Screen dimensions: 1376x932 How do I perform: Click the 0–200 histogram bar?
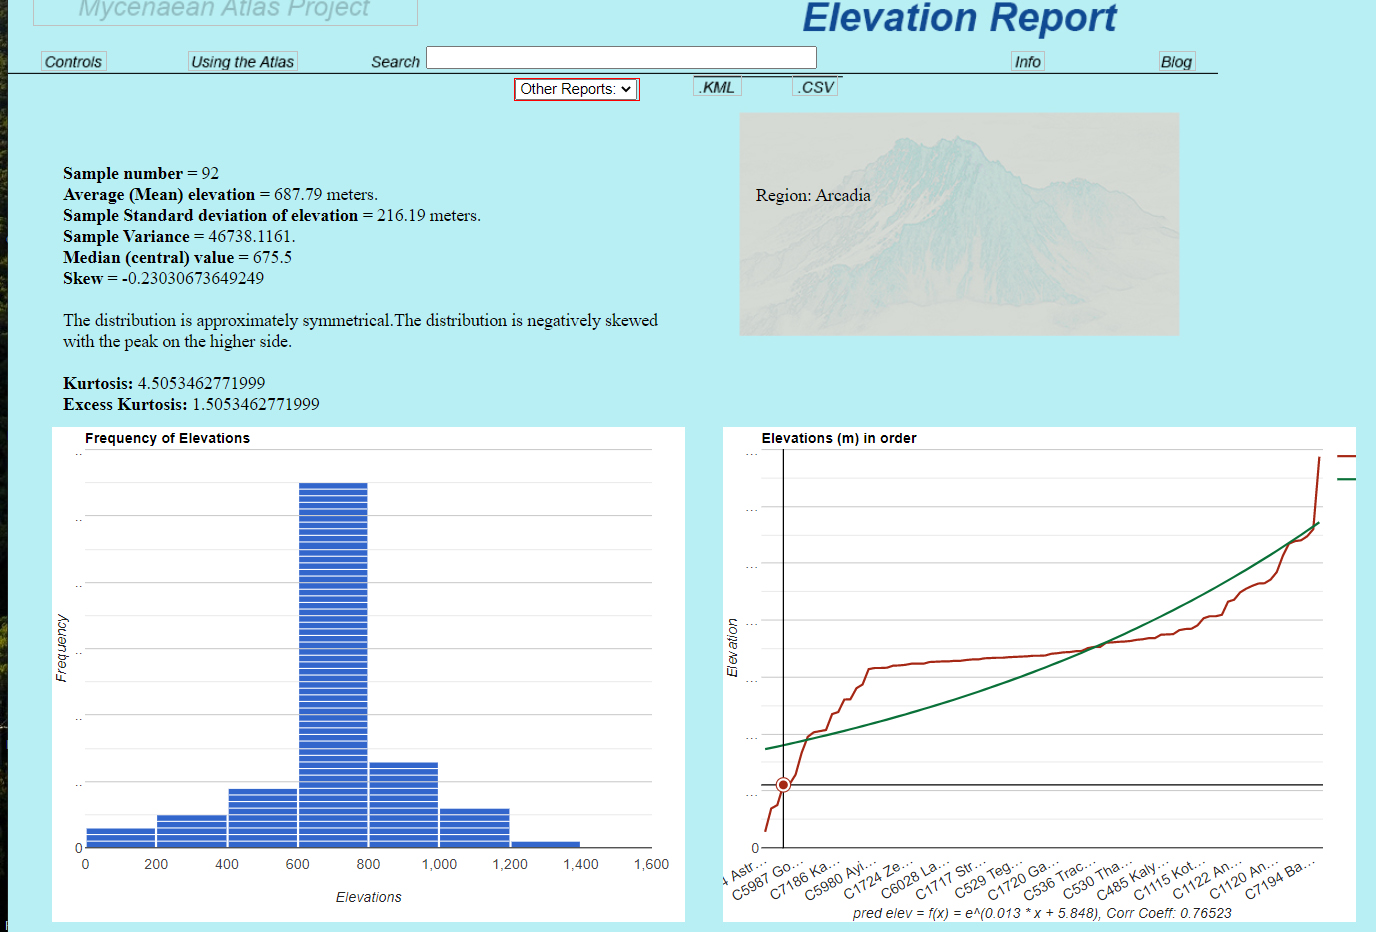tap(120, 838)
